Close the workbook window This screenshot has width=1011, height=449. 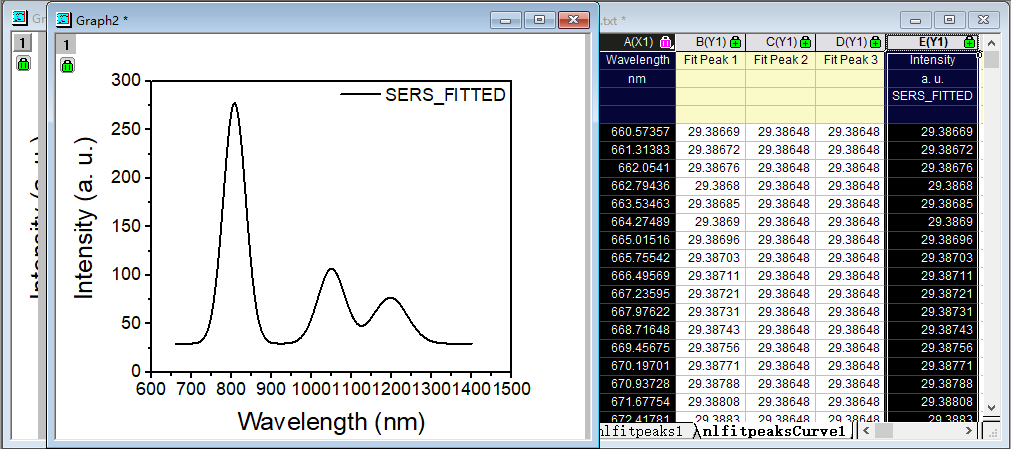click(983, 20)
